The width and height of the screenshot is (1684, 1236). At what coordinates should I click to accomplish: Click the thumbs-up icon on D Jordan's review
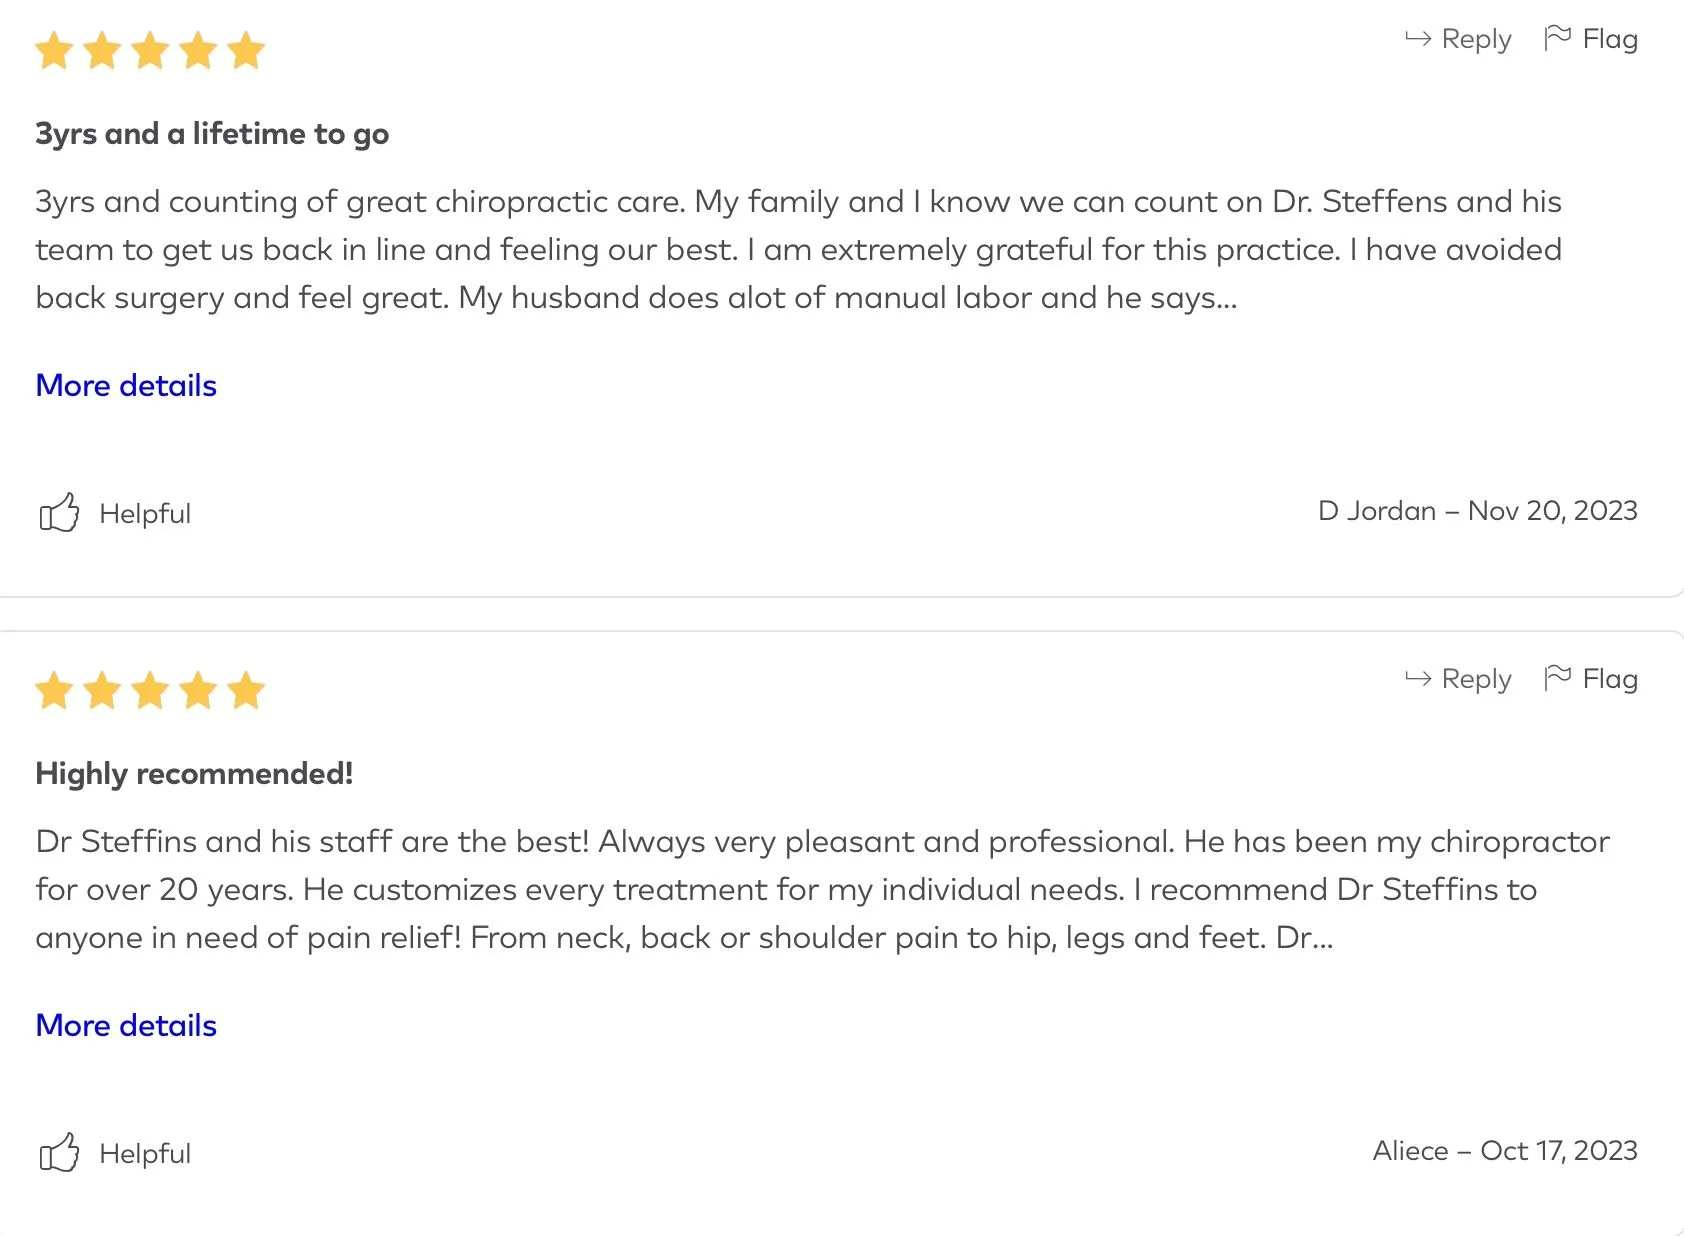pos(59,513)
